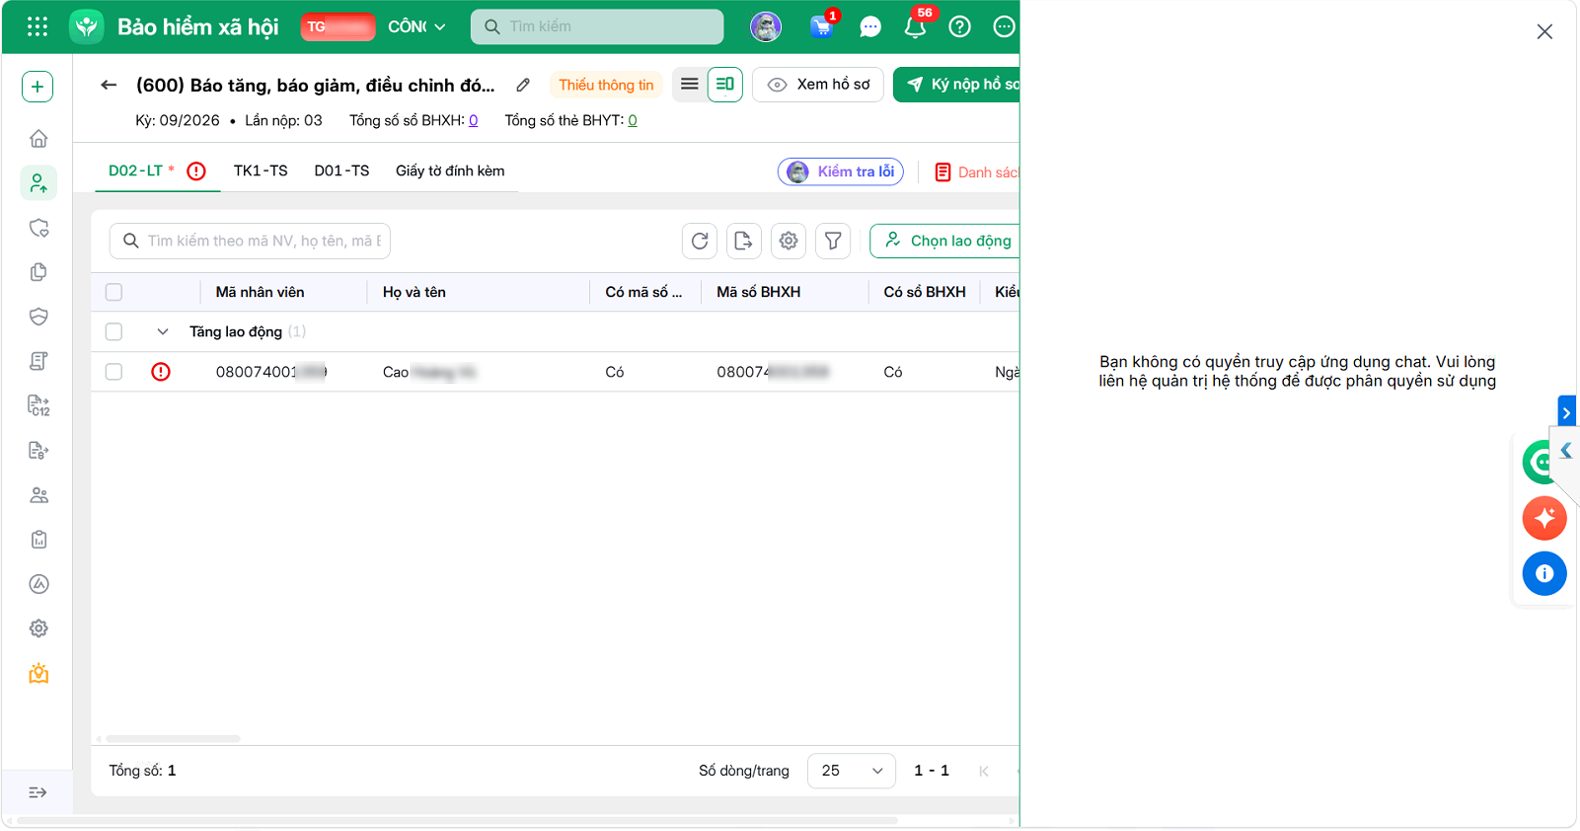The height and width of the screenshot is (831, 1580).
Task: Select the checkbox for employee Cao row
Action: pyautogui.click(x=114, y=372)
